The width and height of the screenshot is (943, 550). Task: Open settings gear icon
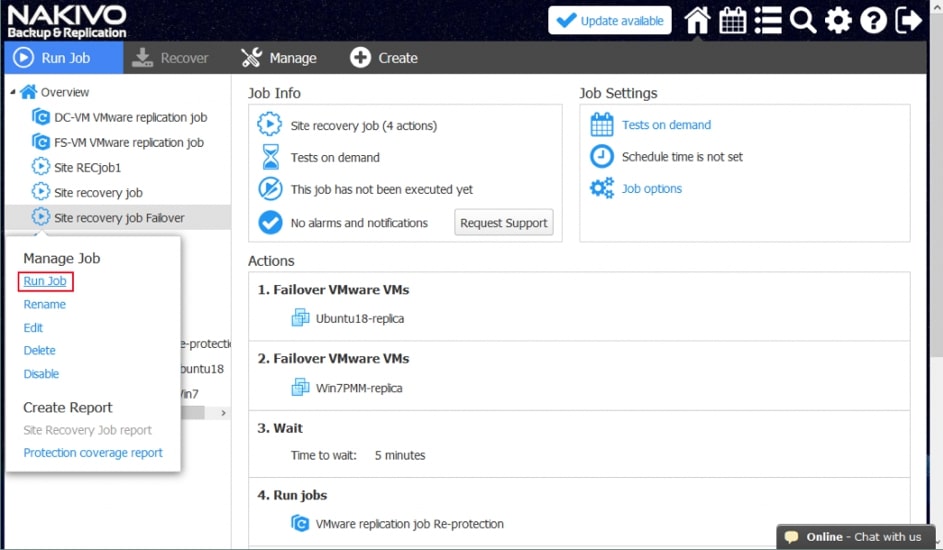(x=838, y=20)
